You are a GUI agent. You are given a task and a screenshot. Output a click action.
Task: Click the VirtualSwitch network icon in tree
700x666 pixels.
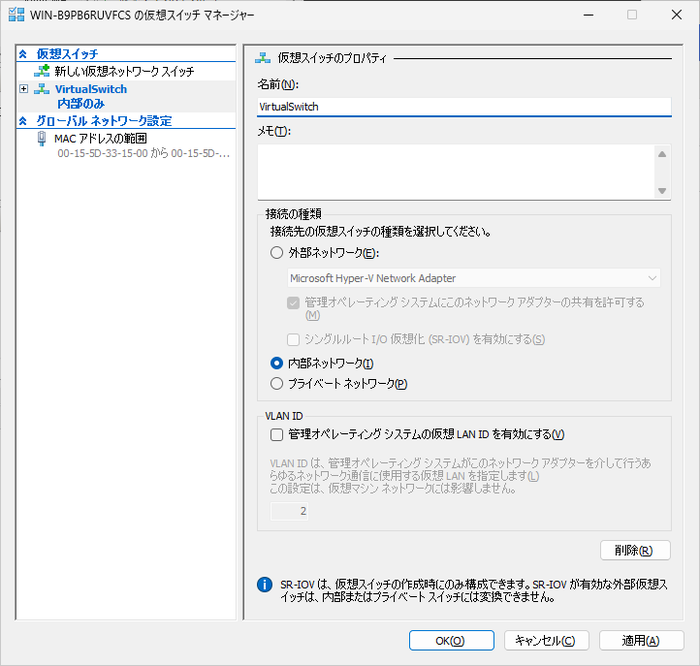[42, 89]
